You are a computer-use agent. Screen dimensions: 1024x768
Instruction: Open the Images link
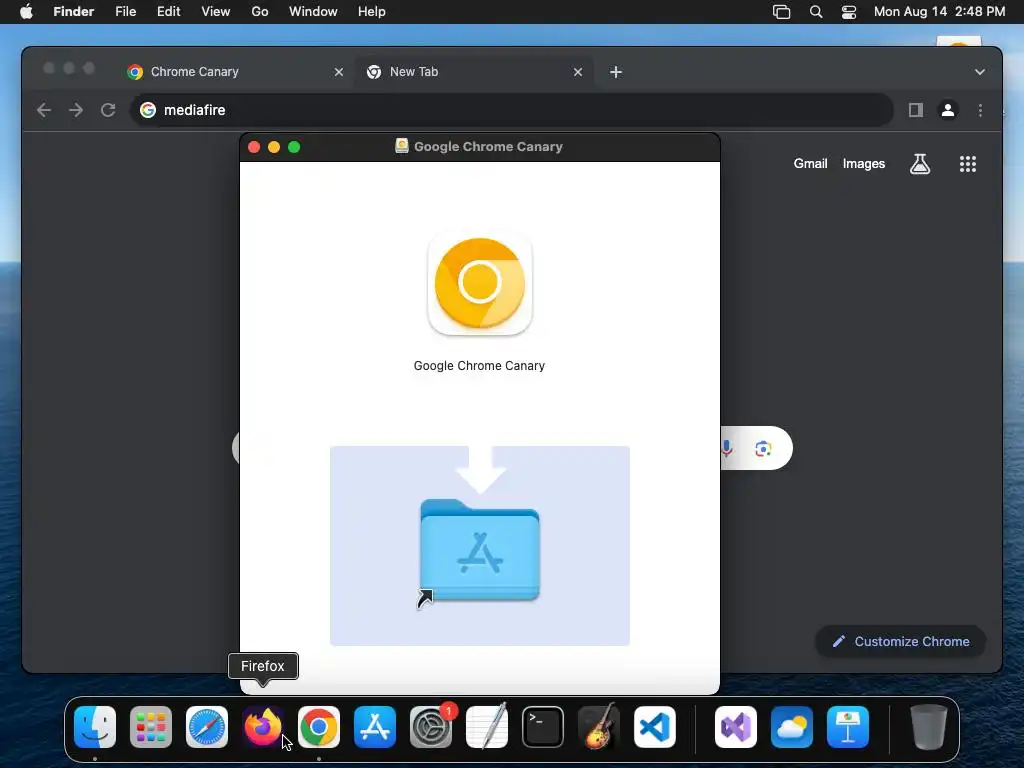pyautogui.click(x=863, y=164)
